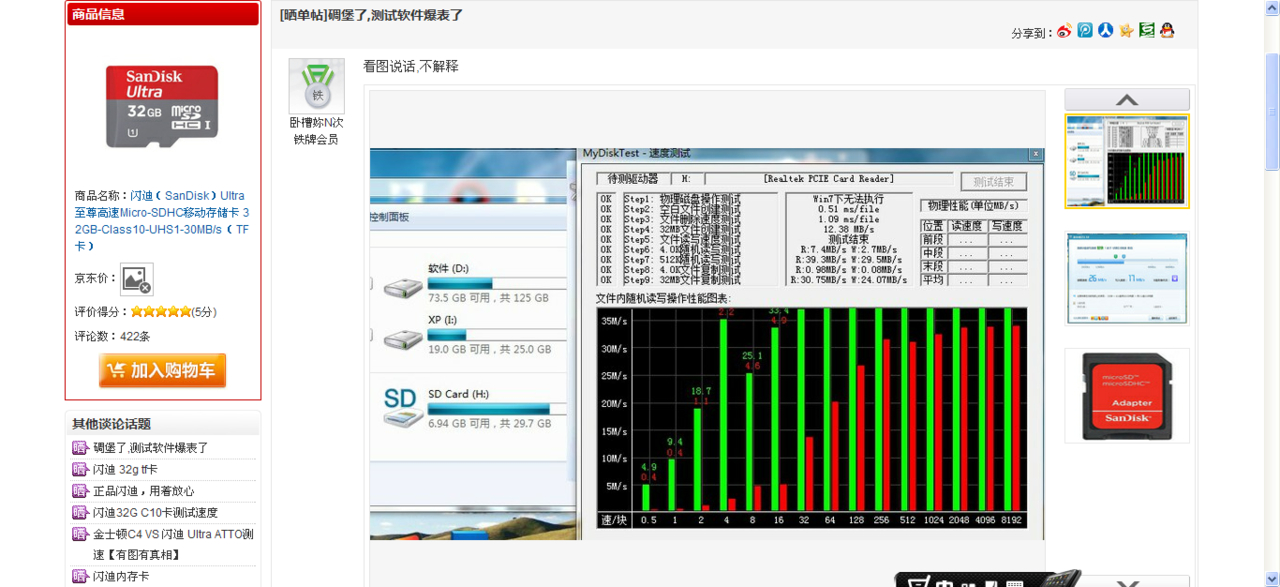1280x587 pixels.
Task: Open topic 金士顿C4 VS 闪迪 Ultra ATTO测速
Action: [x=174, y=544]
